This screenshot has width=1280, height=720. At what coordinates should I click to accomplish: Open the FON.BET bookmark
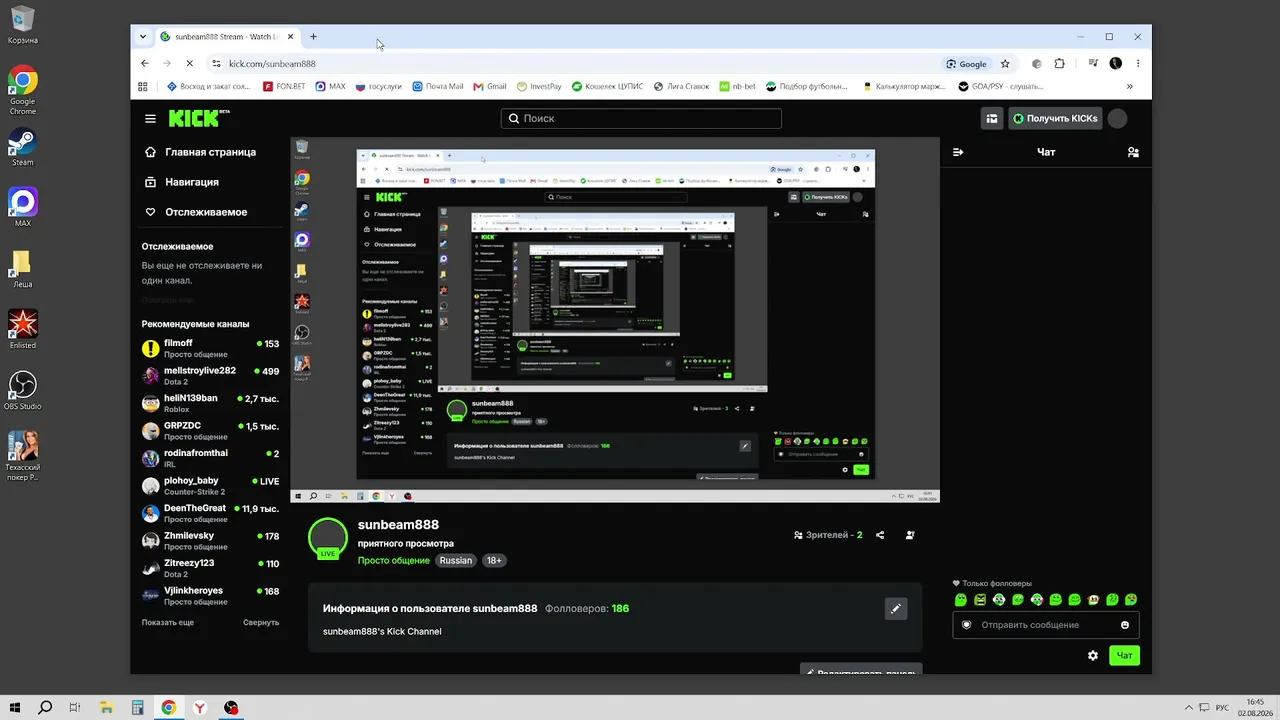tap(284, 87)
